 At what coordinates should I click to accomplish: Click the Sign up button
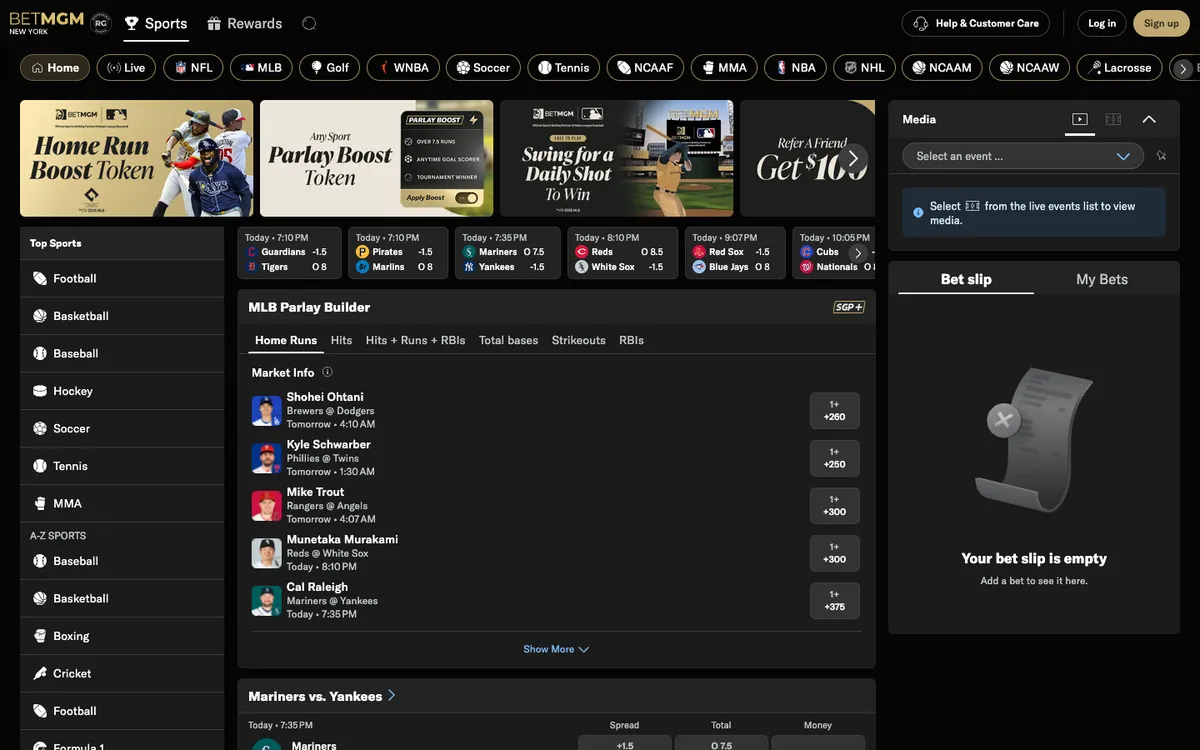coord(1161,23)
